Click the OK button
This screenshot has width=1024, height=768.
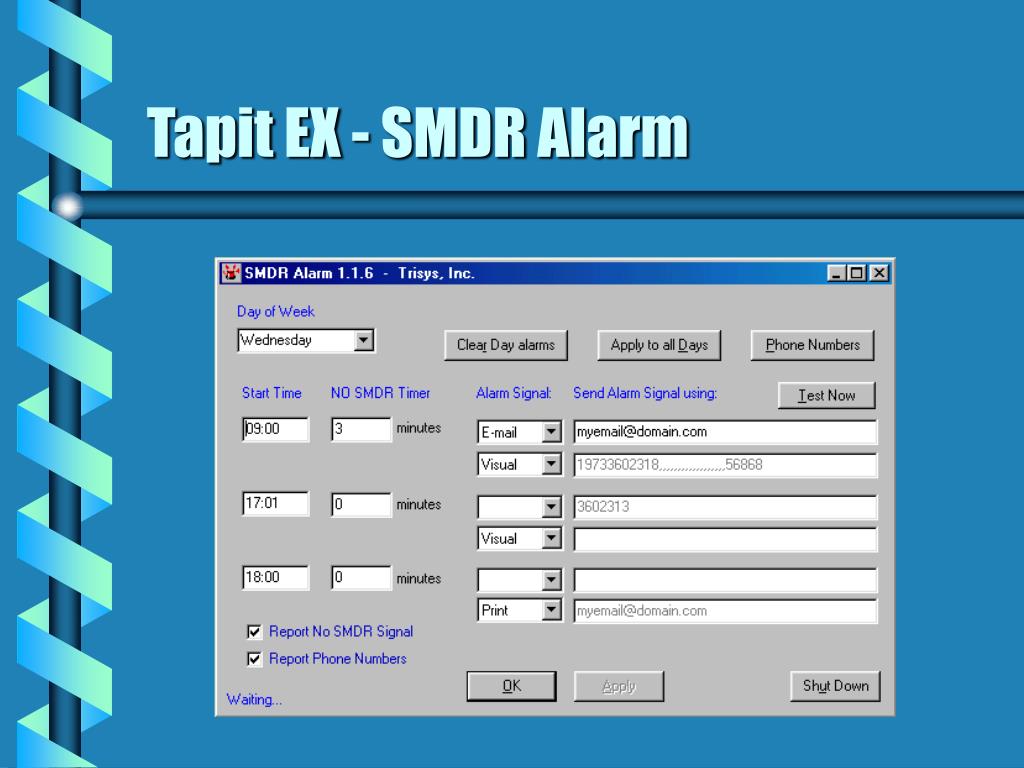tap(511, 686)
